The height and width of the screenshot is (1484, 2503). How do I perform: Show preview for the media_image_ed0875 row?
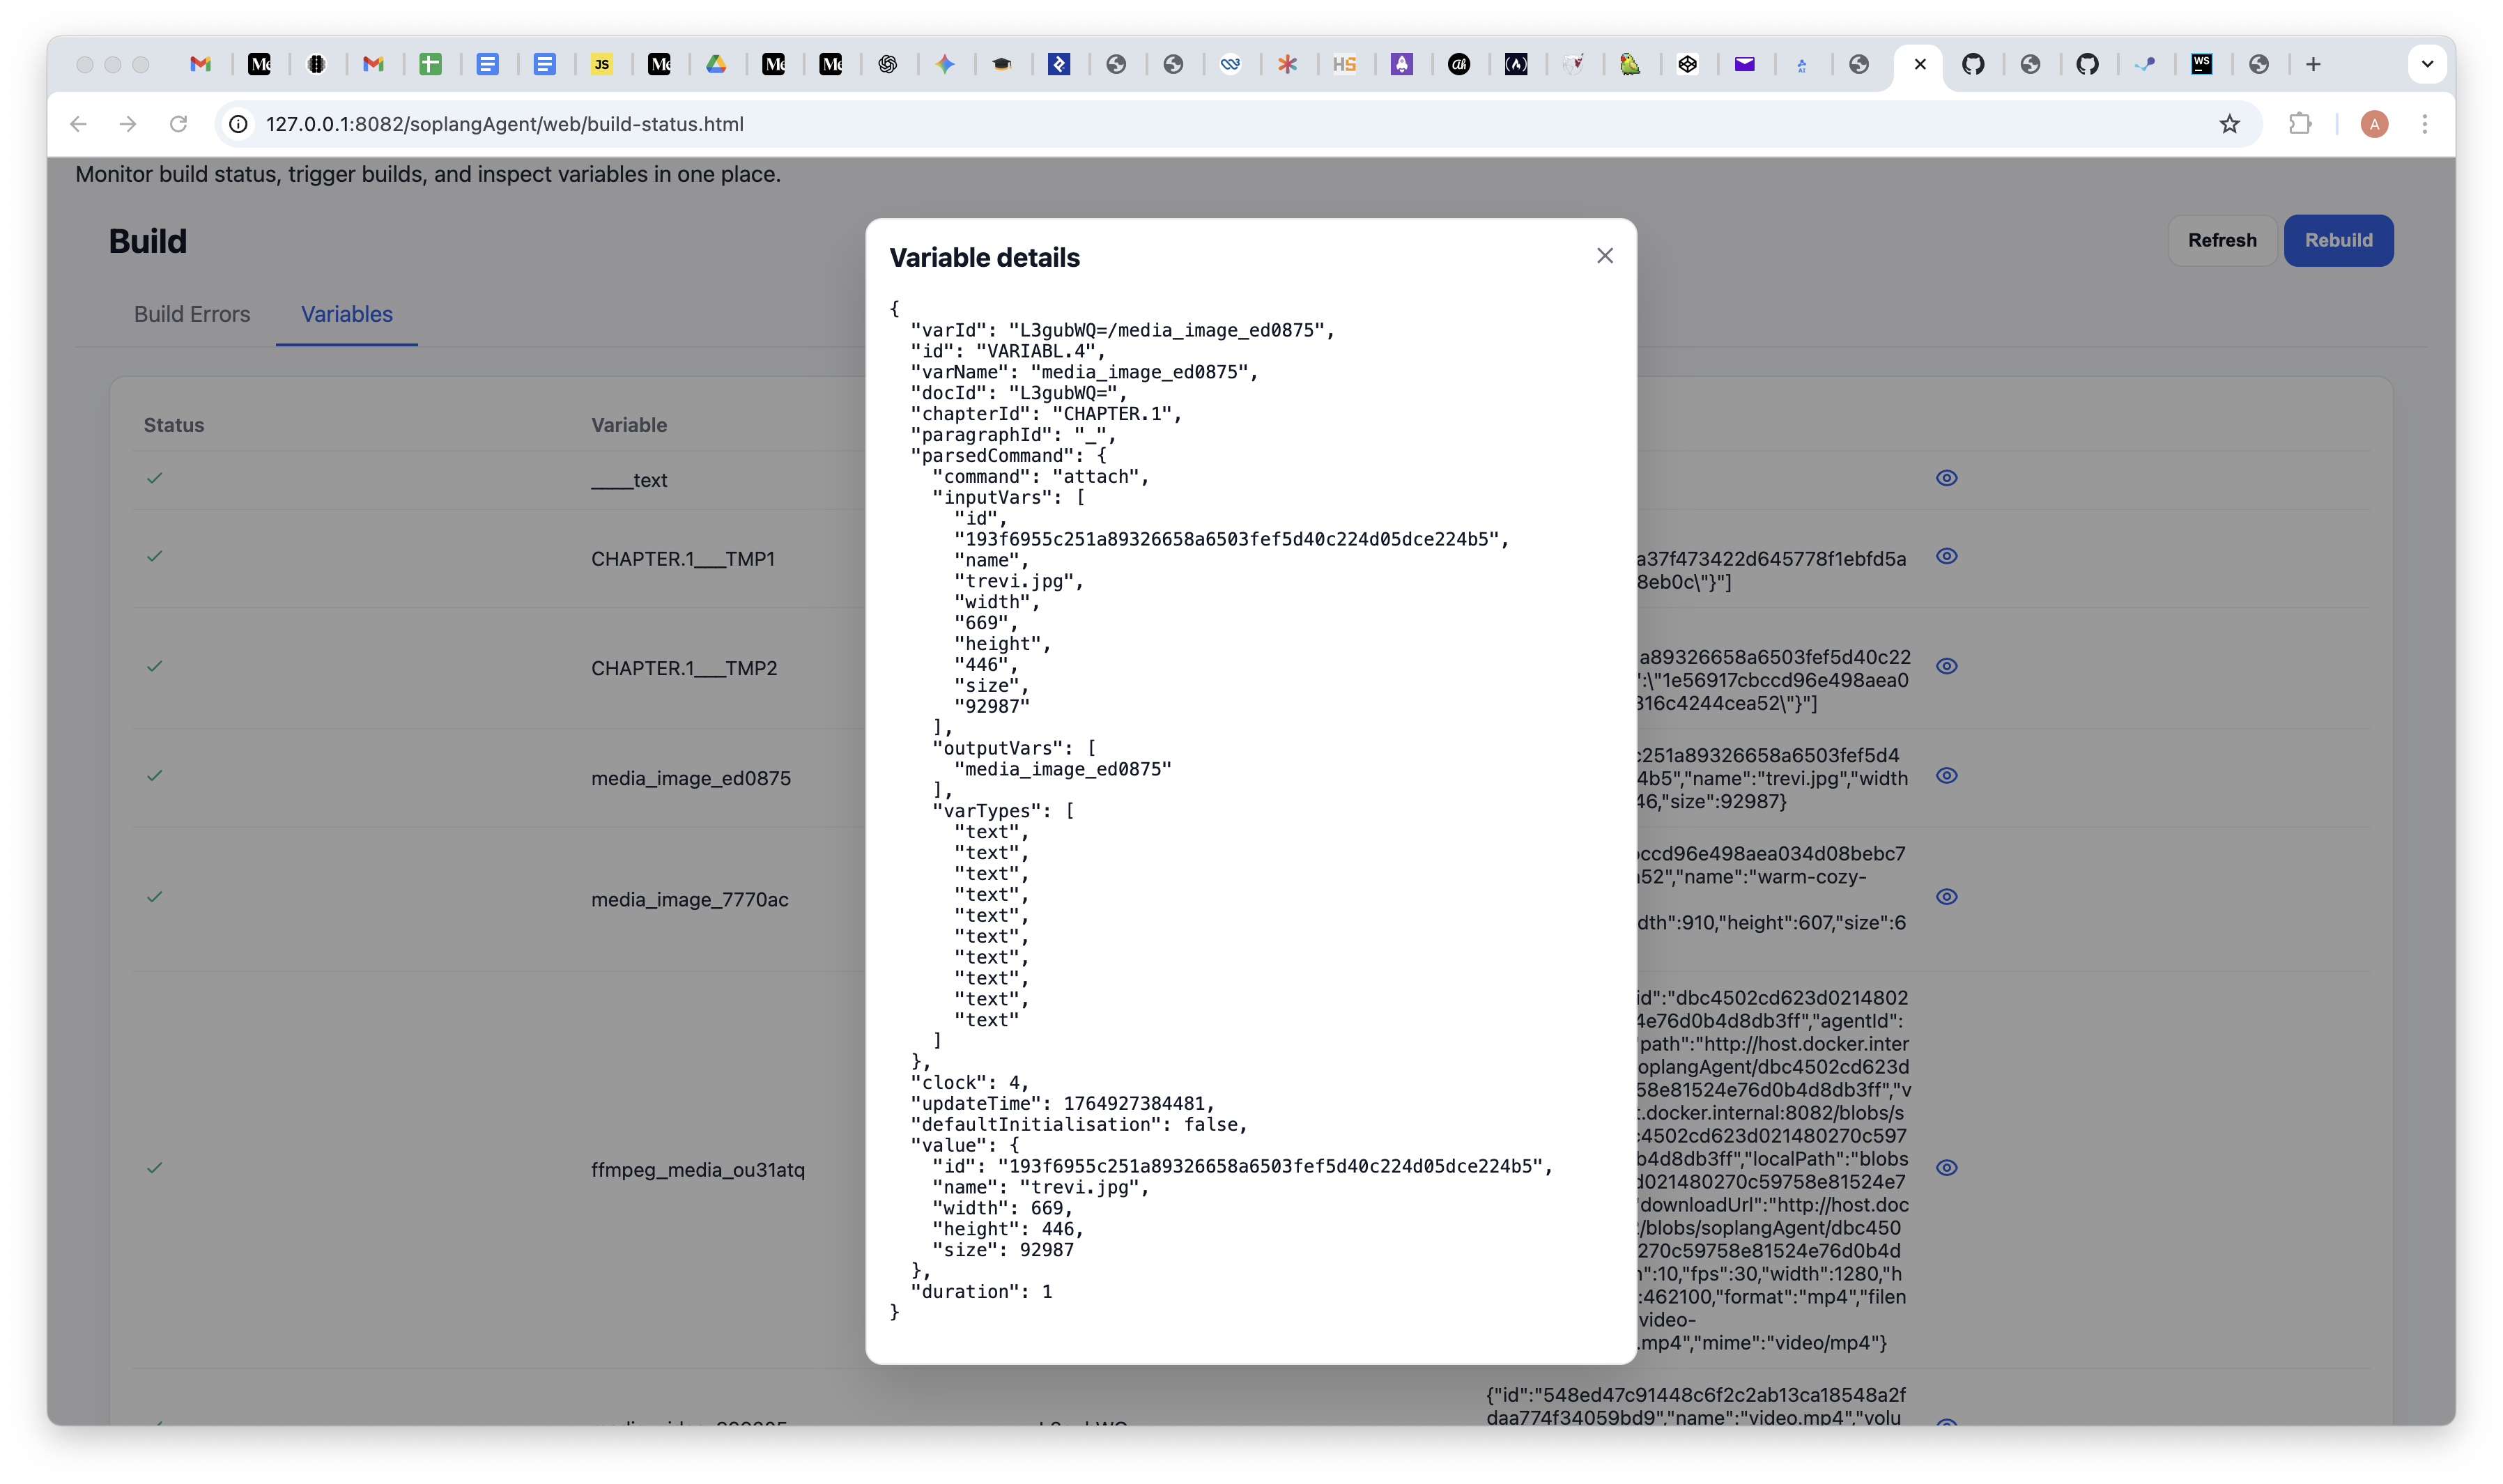pyautogui.click(x=1948, y=776)
